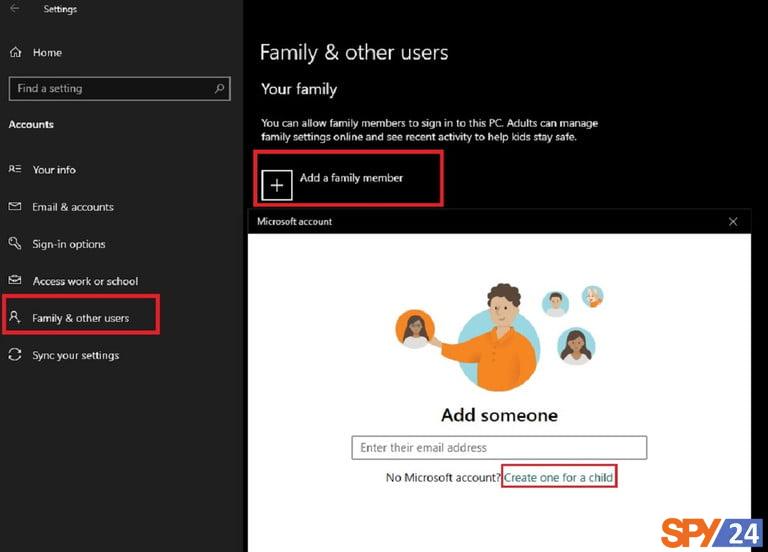Click the Add a family member label
The height and width of the screenshot is (552, 768).
point(351,178)
